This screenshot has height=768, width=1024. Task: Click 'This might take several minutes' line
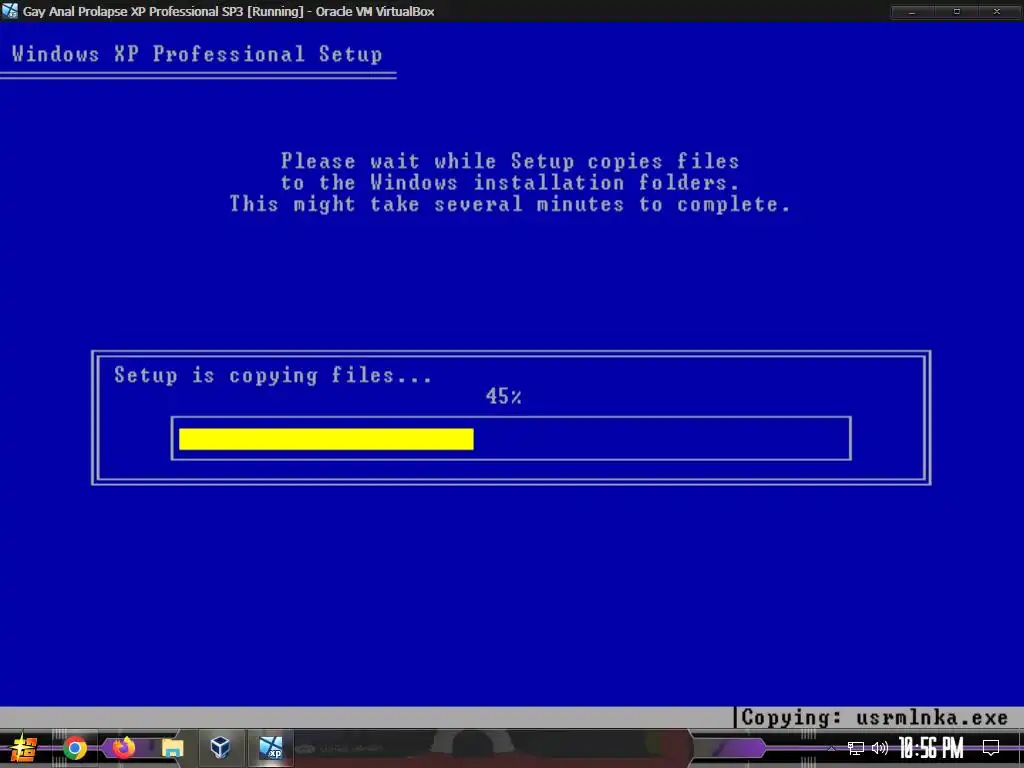[510, 204]
